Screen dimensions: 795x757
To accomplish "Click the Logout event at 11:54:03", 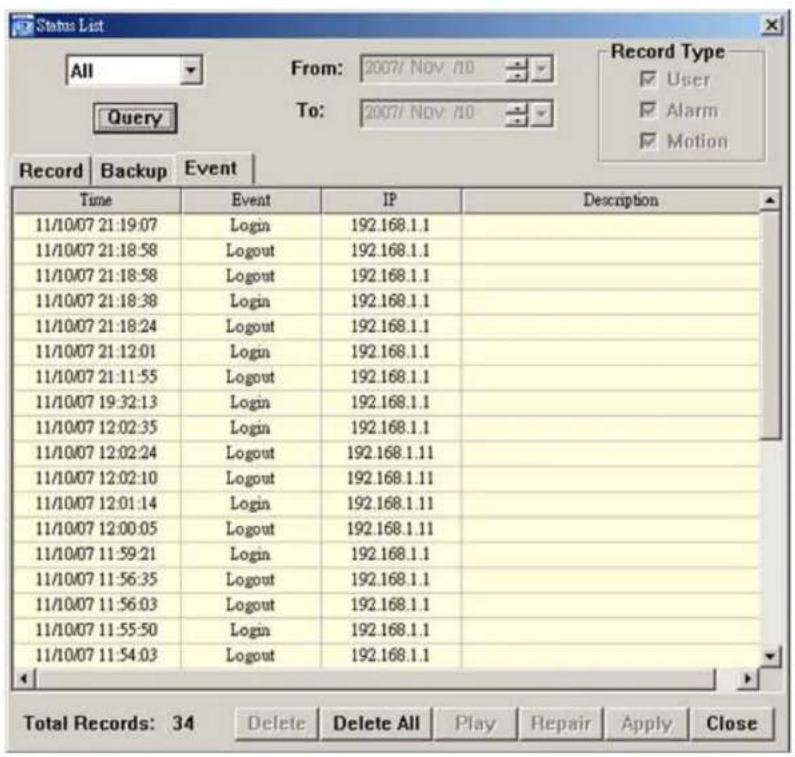I will click(250, 656).
